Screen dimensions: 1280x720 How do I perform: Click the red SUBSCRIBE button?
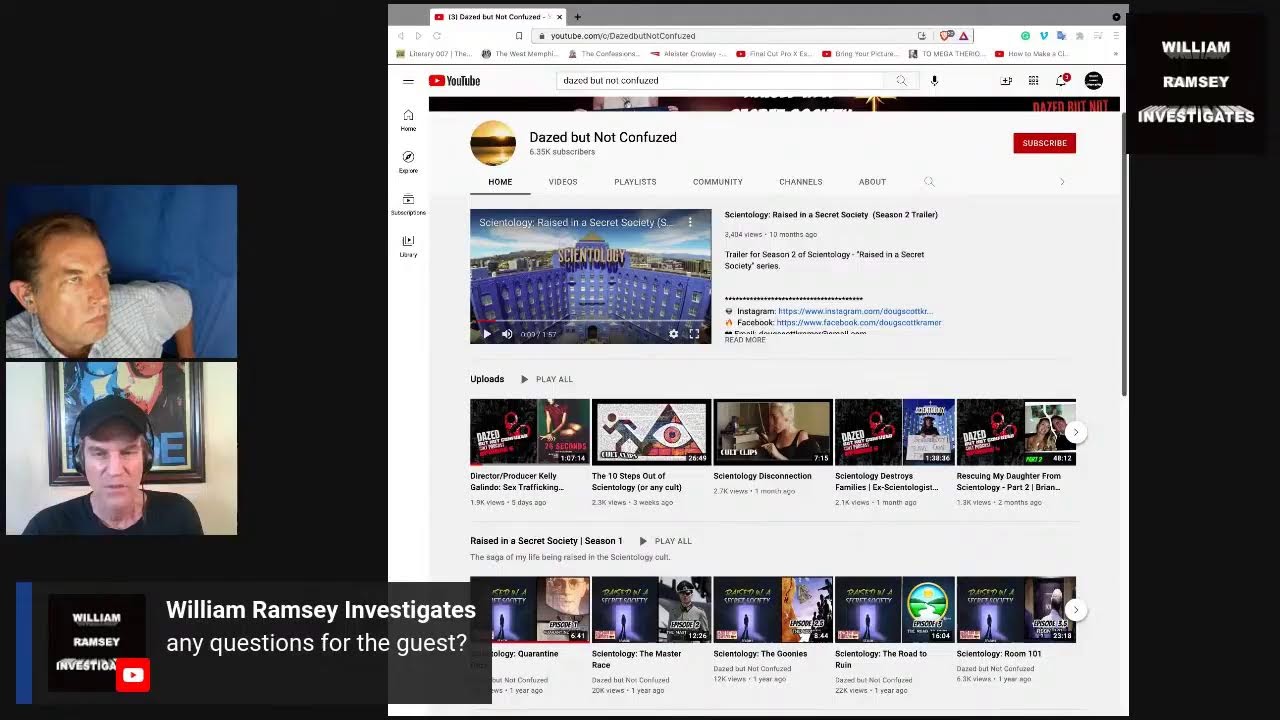coord(1044,143)
